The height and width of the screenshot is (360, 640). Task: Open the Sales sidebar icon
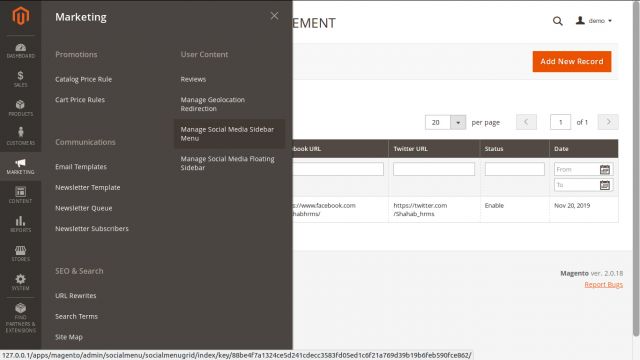(20, 79)
